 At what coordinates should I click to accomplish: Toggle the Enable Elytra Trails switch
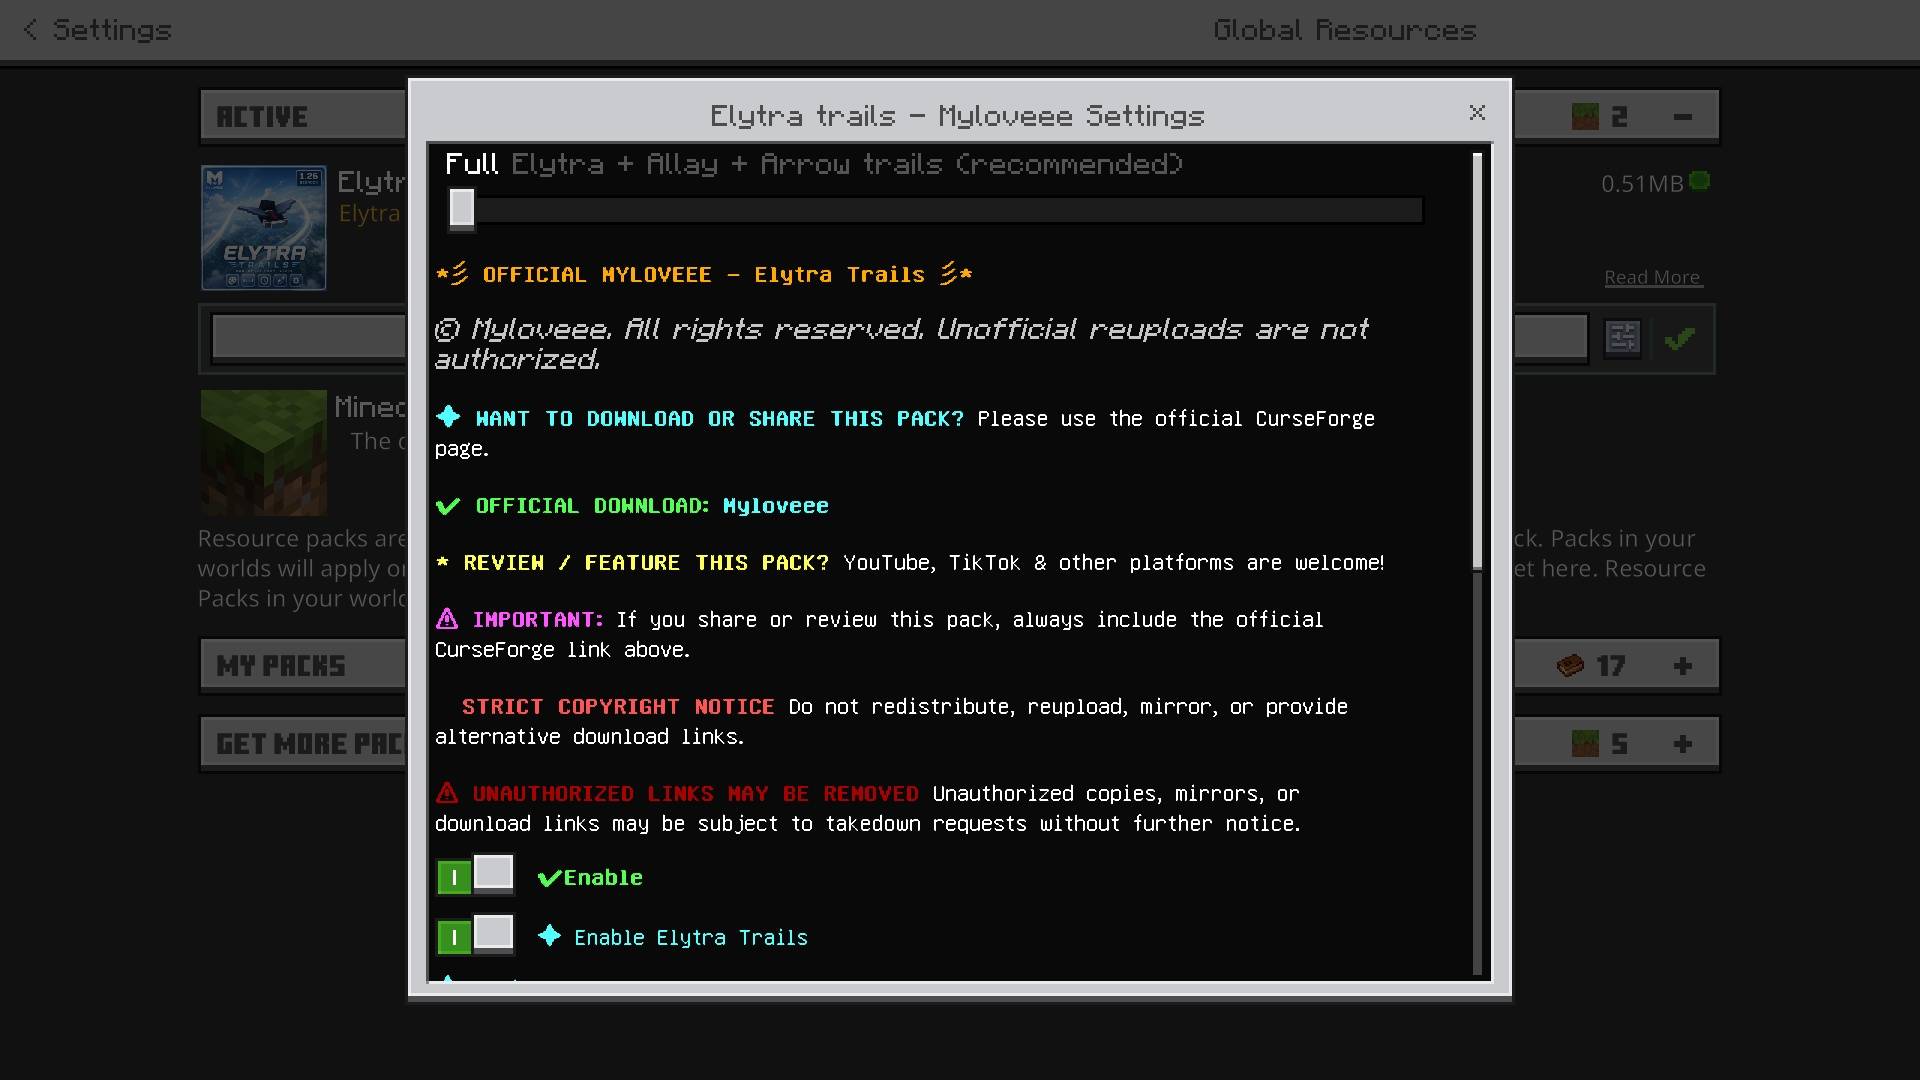(x=476, y=936)
